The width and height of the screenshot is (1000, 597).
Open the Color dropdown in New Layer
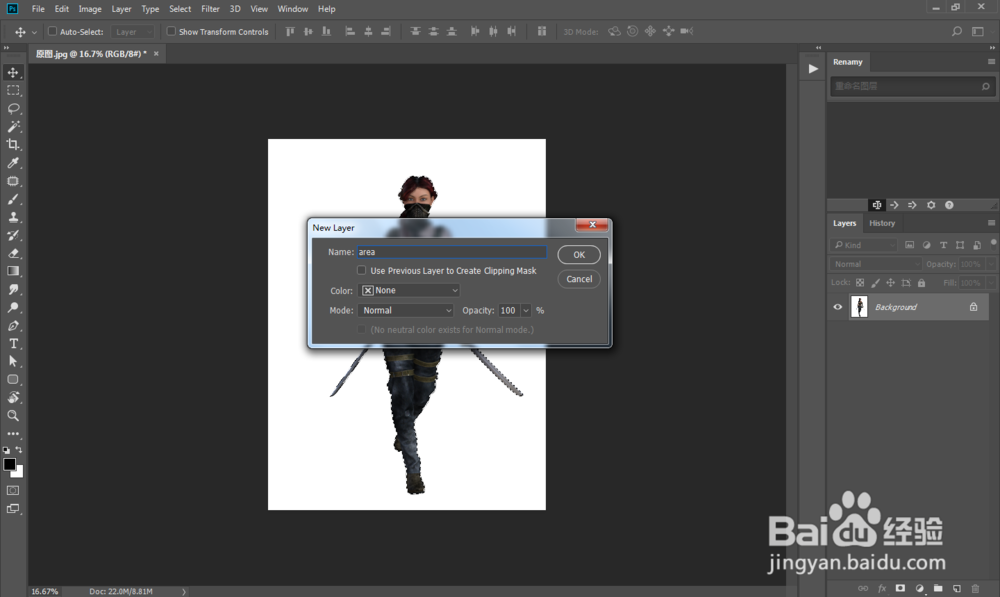(x=409, y=290)
